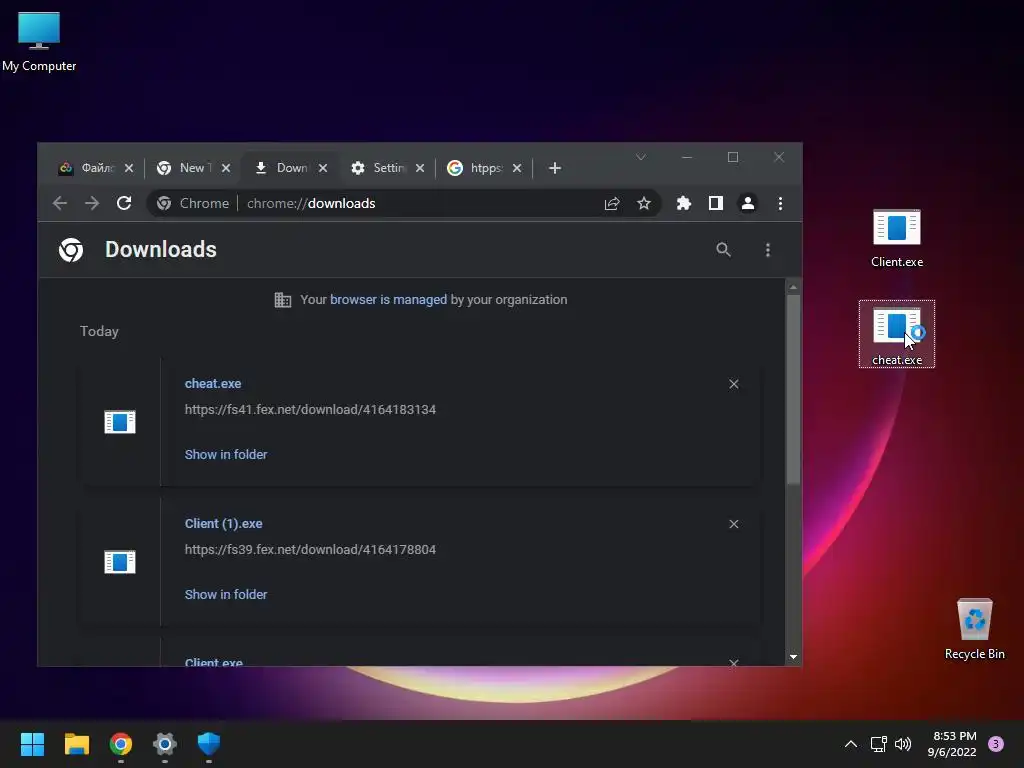Click the cheat.exe file icon in list
Screen dimensions: 1024x768
(120, 422)
